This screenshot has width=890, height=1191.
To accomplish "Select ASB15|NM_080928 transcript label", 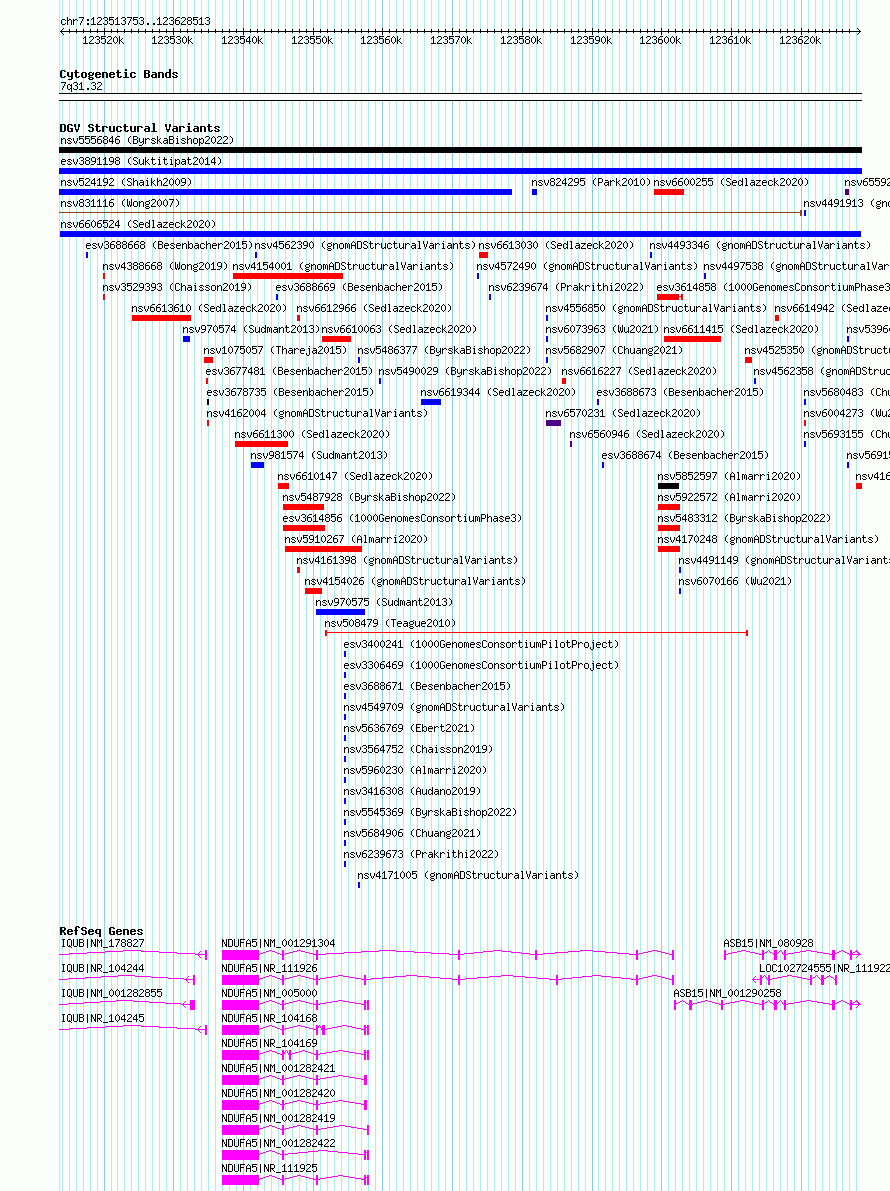I will (768, 944).
